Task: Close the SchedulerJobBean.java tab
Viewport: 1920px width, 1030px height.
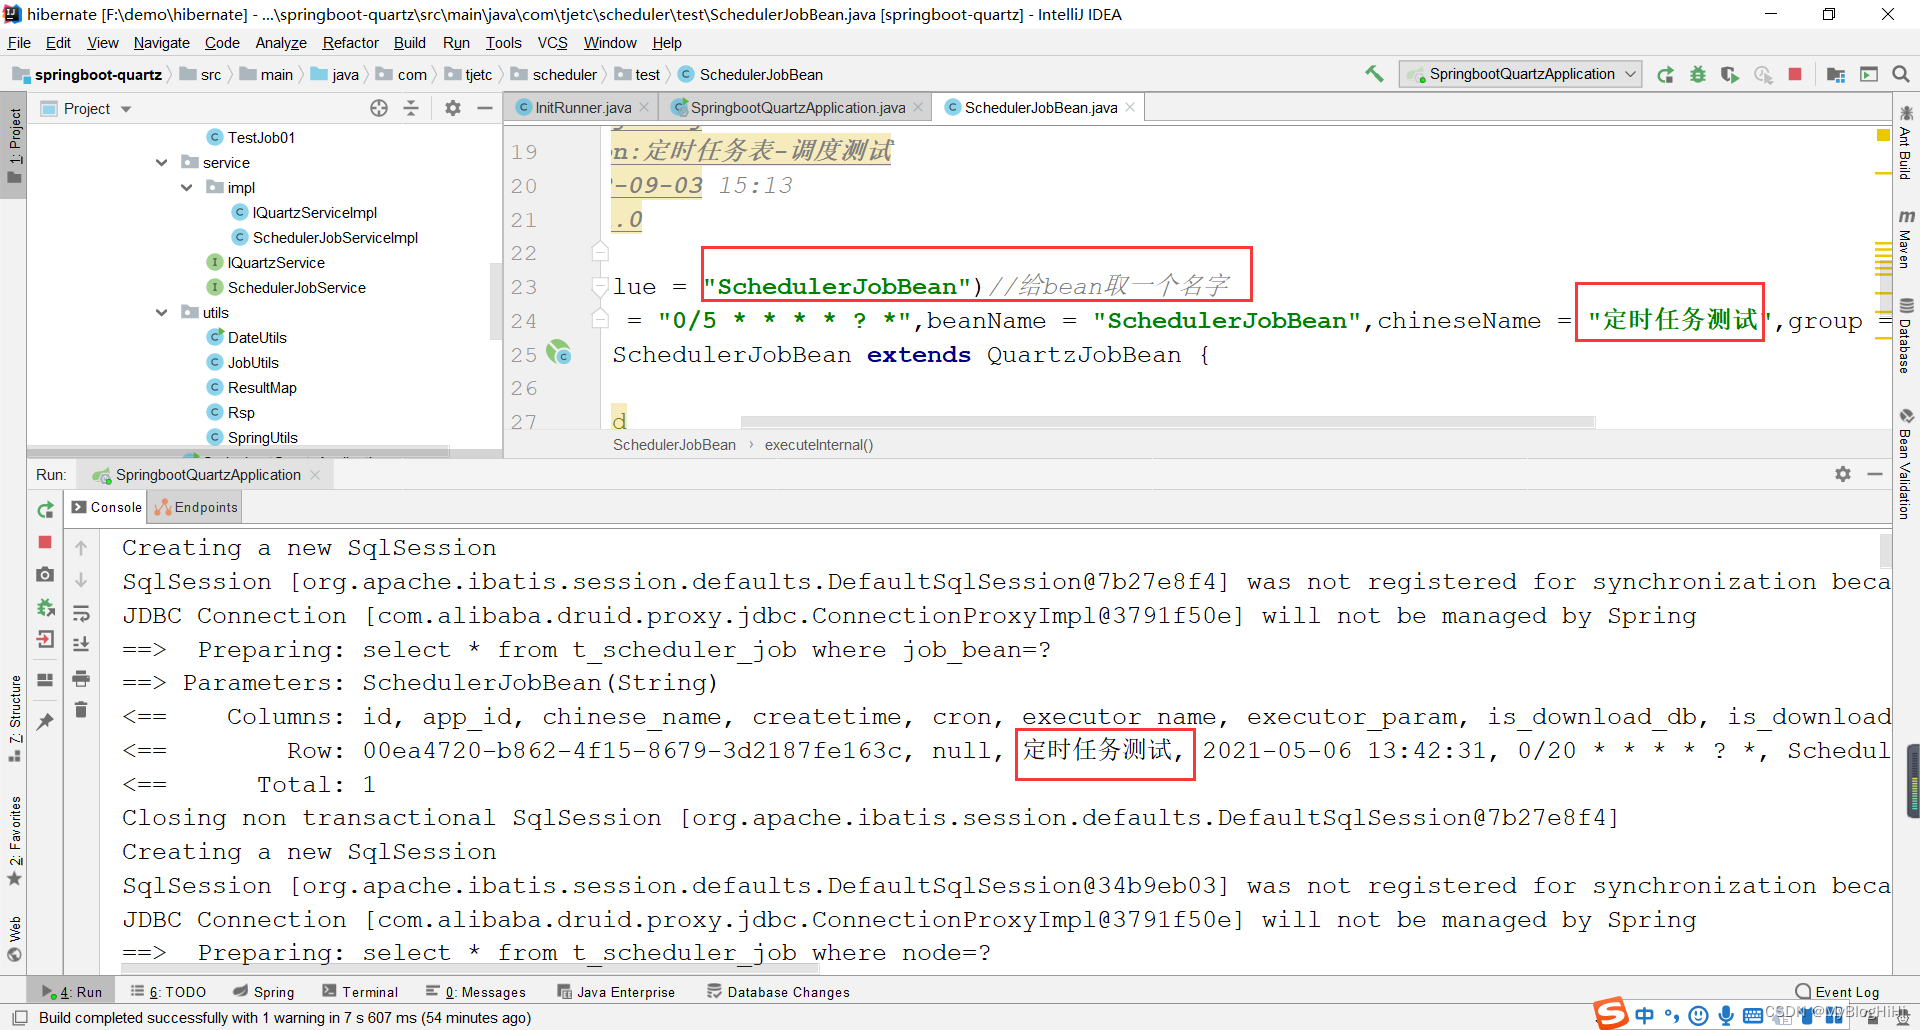Action: coord(1130,107)
